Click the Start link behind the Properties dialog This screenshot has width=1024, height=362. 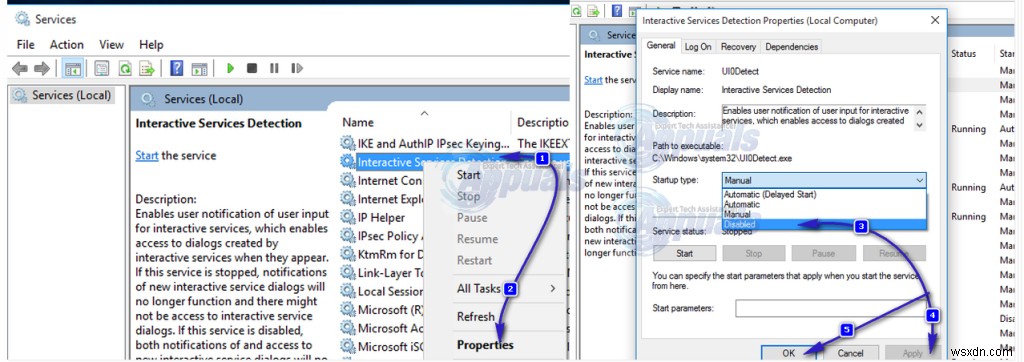(x=593, y=80)
